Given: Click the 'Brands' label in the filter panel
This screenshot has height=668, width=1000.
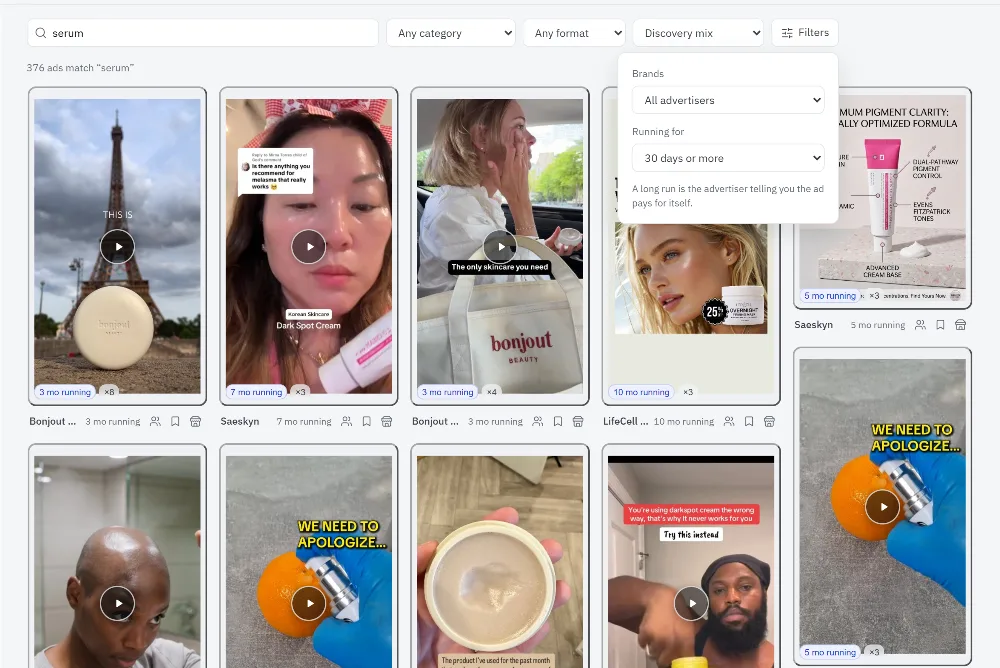Looking at the screenshot, I should click(648, 73).
